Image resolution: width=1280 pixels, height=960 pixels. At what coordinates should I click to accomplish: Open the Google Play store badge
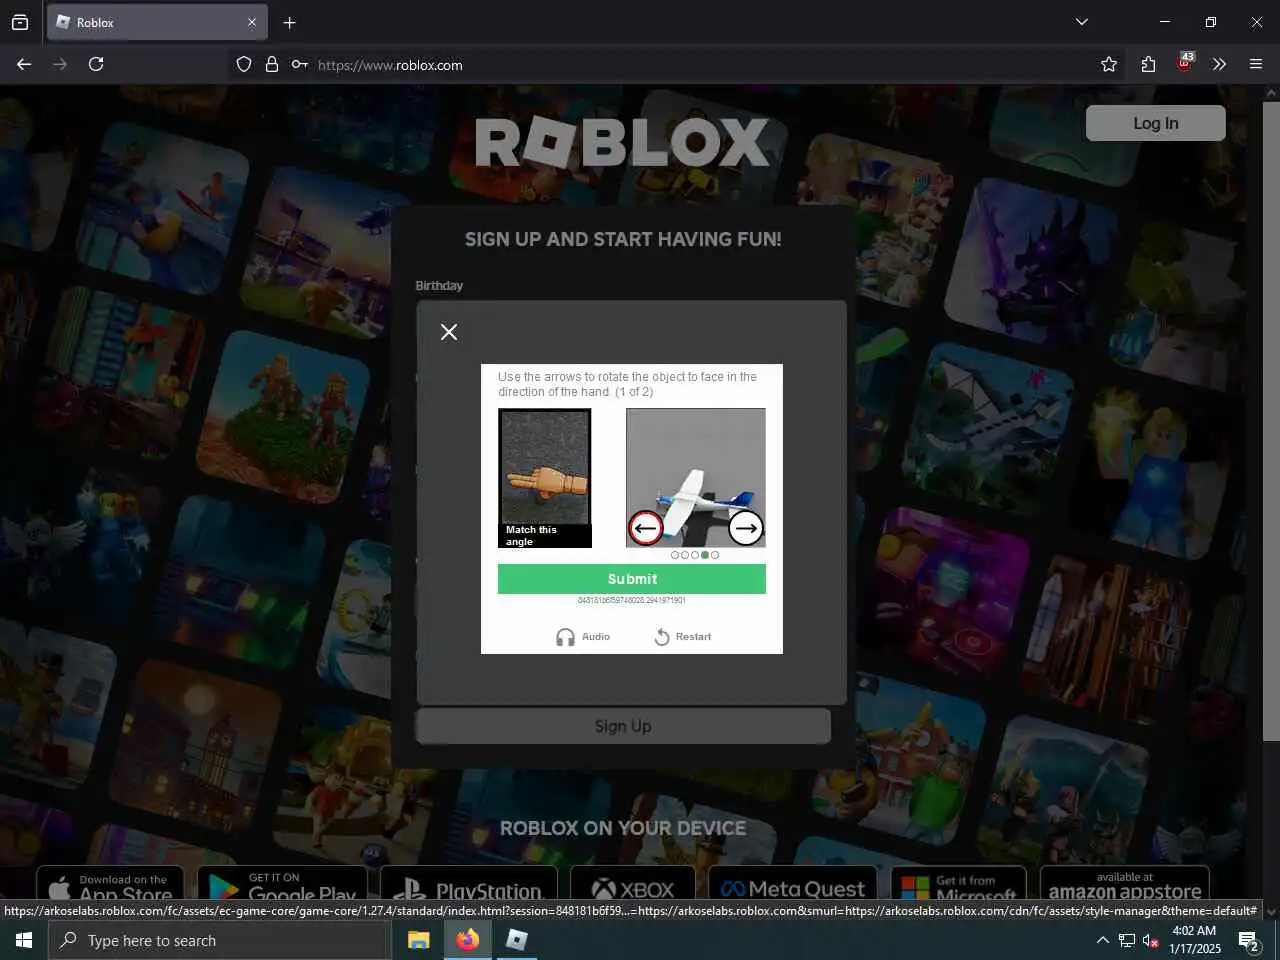(x=282, y=884)
